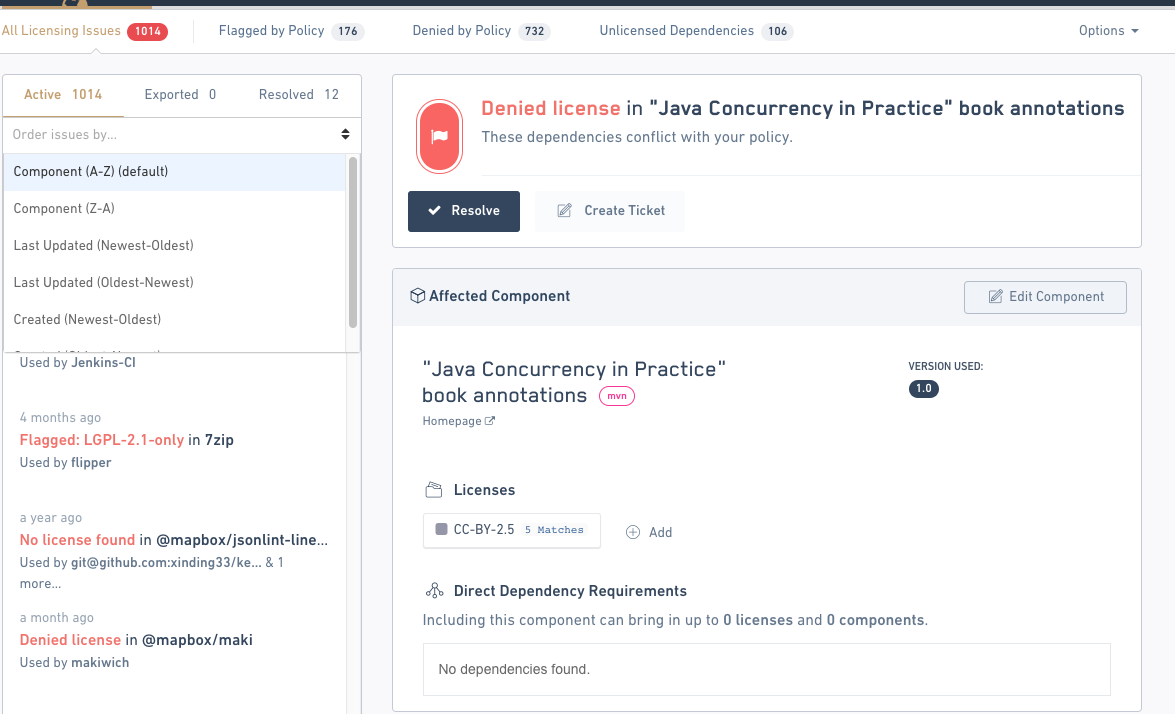Image resolution: width=1175 pixels, height=714 pixels.
Task: Click the Create Ticket pencil icon
Action: tap(564, 211)
